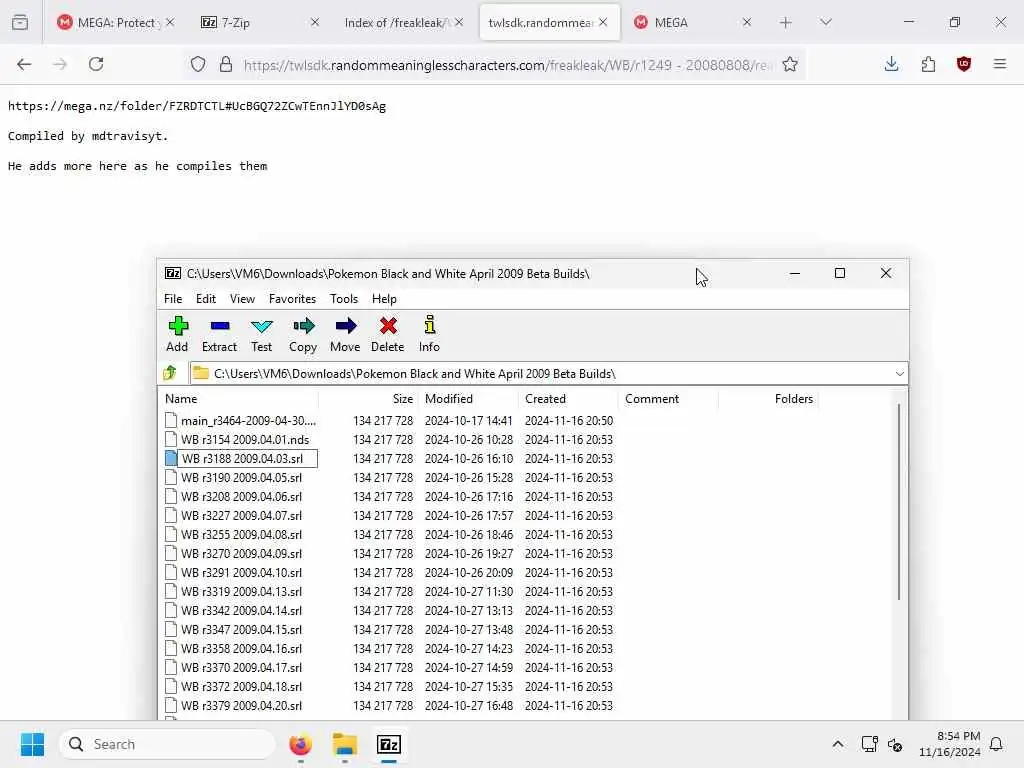1024x768 pixels.
Task: Open the uBlock Origin shield icon
Action: click(964, 64)
